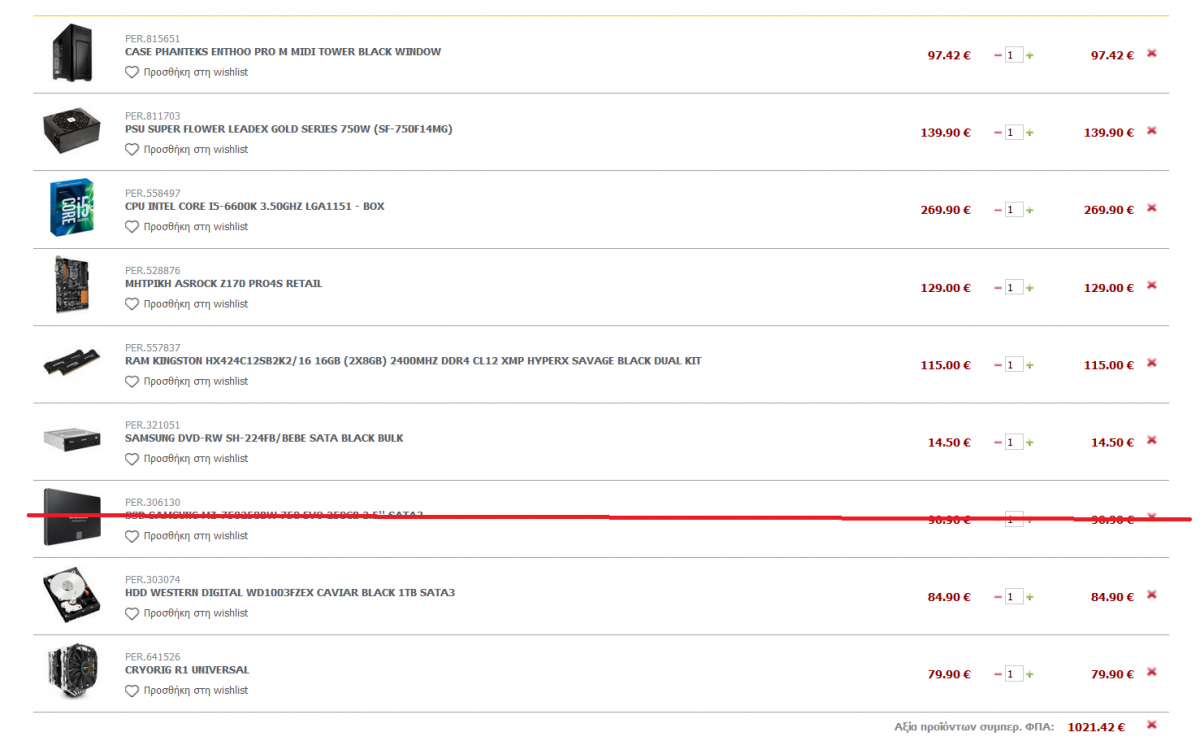1200x741 pixels.
Task: Decrease quantity of the Phanteks Enthoo case
Action: (998, 56)
